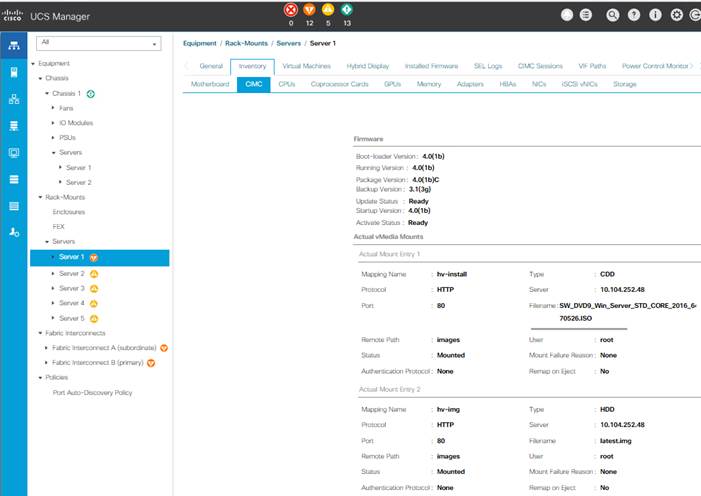701x496 pixels.
Task: Click the blank round icon in the header
Action: pyautogui.click(x=567, y=15)
